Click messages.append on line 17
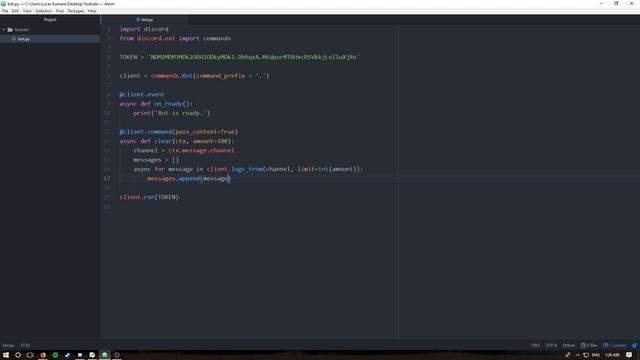The width and height of the screenshot is (640, 360). [173, 178]
